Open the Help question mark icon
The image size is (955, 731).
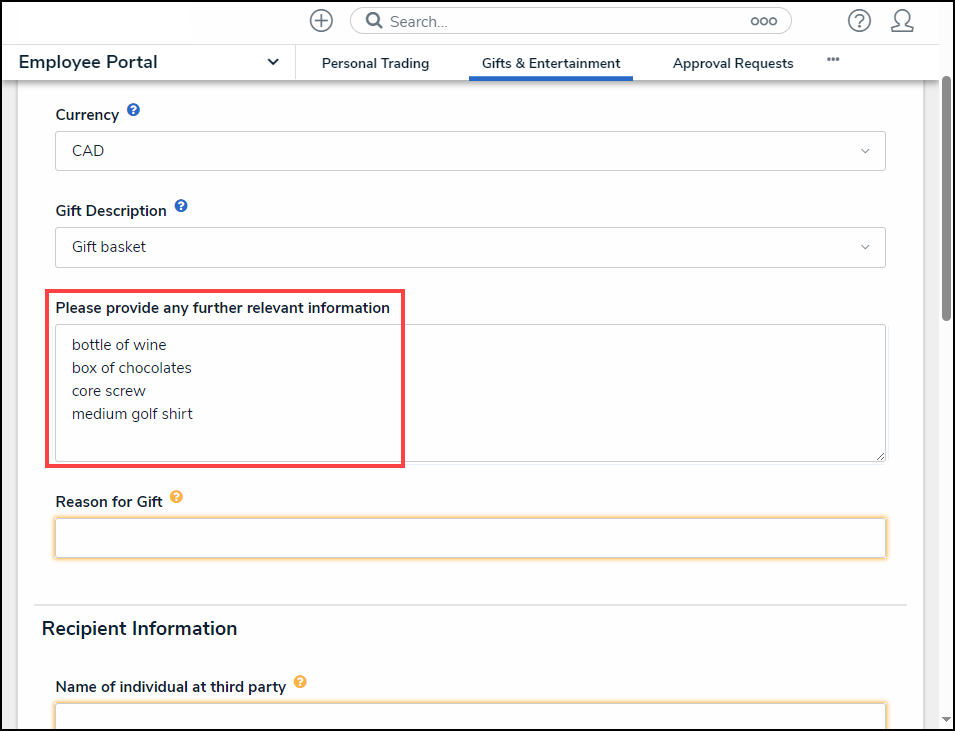(859, 21)
